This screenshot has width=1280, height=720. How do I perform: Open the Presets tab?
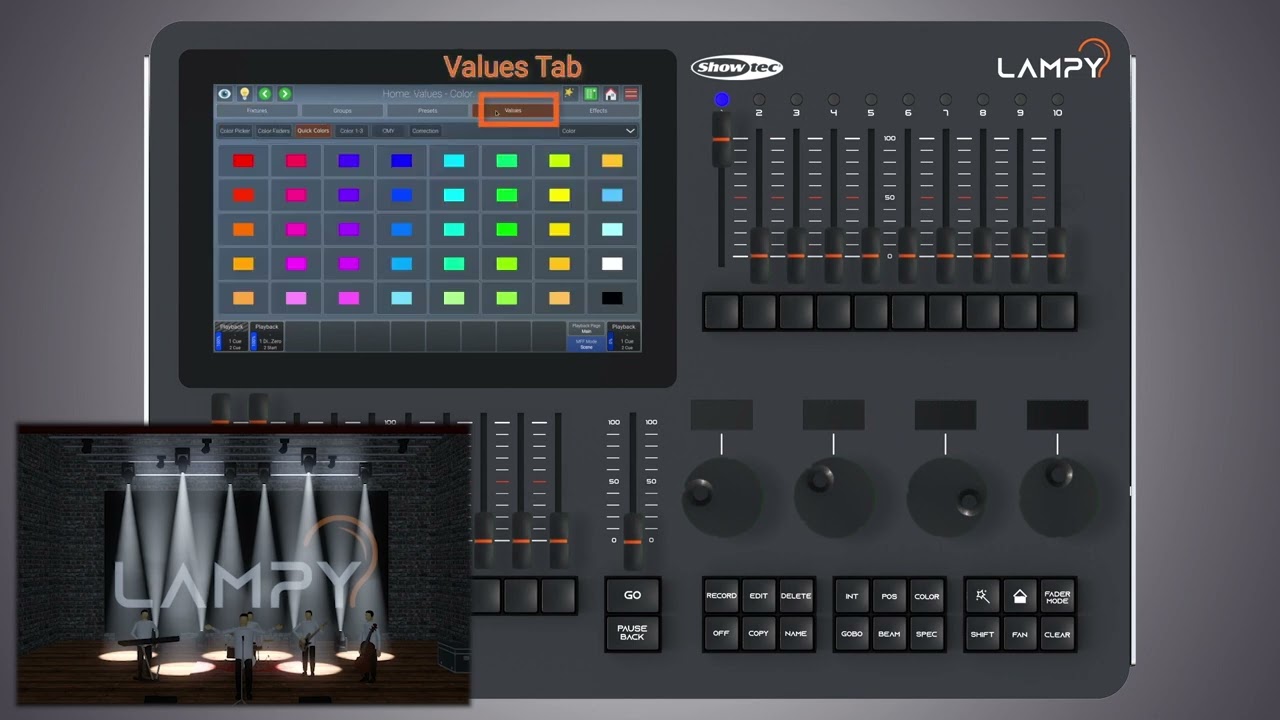coord(427,111)
